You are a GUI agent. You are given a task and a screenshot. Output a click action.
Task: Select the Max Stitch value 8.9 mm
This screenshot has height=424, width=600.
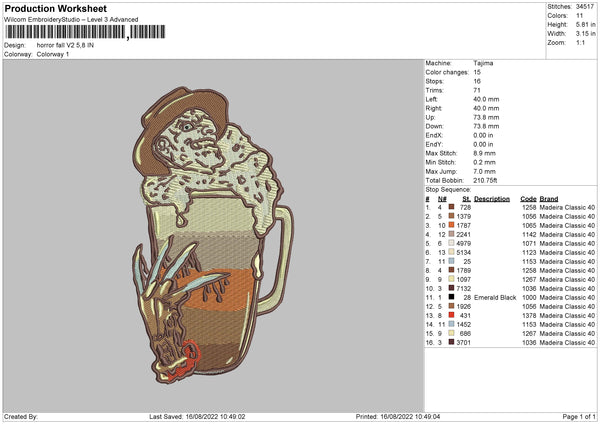point(484,153)
